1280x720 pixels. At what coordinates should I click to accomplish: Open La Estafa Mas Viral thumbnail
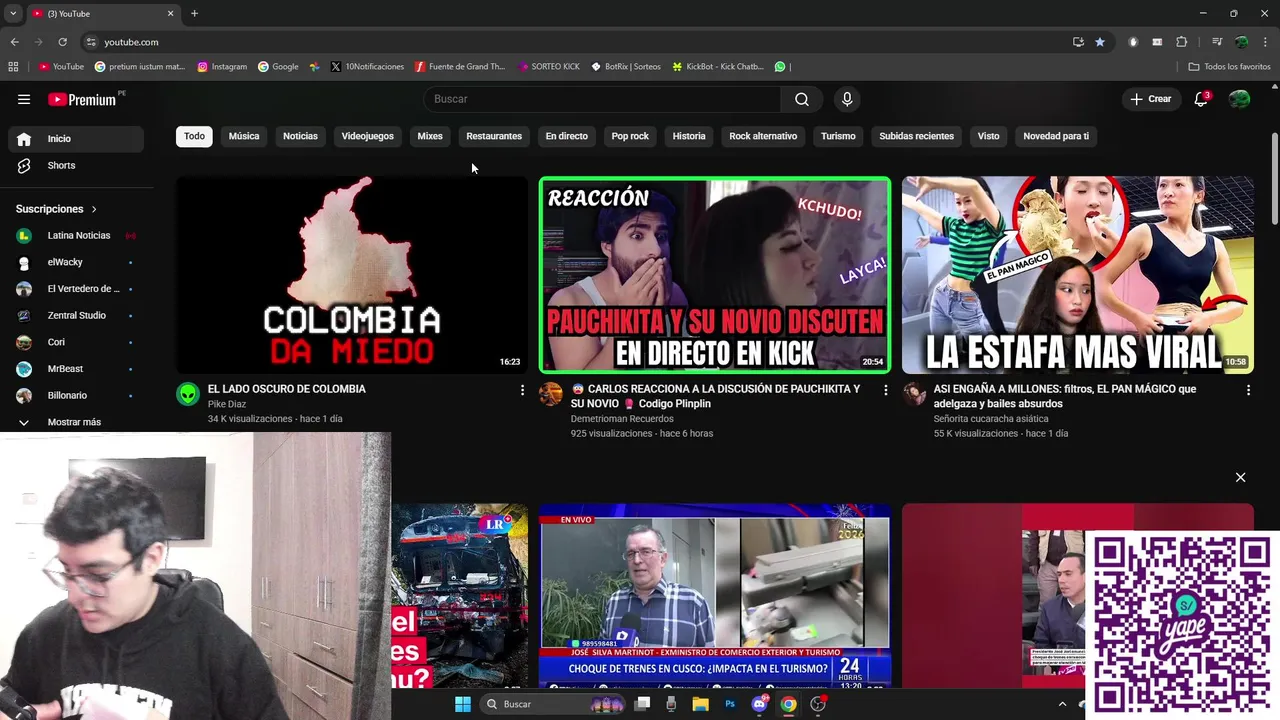click(x=1077, y=275)
